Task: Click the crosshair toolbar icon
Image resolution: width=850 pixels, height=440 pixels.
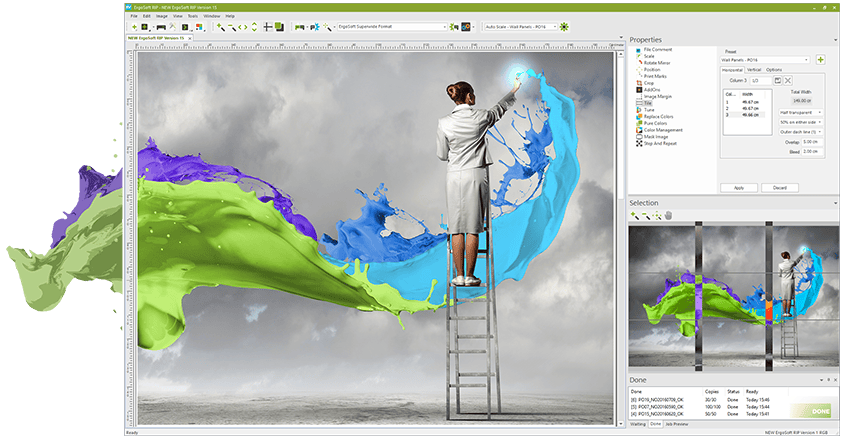Action: pyautogui.click(x=268, y=27)
